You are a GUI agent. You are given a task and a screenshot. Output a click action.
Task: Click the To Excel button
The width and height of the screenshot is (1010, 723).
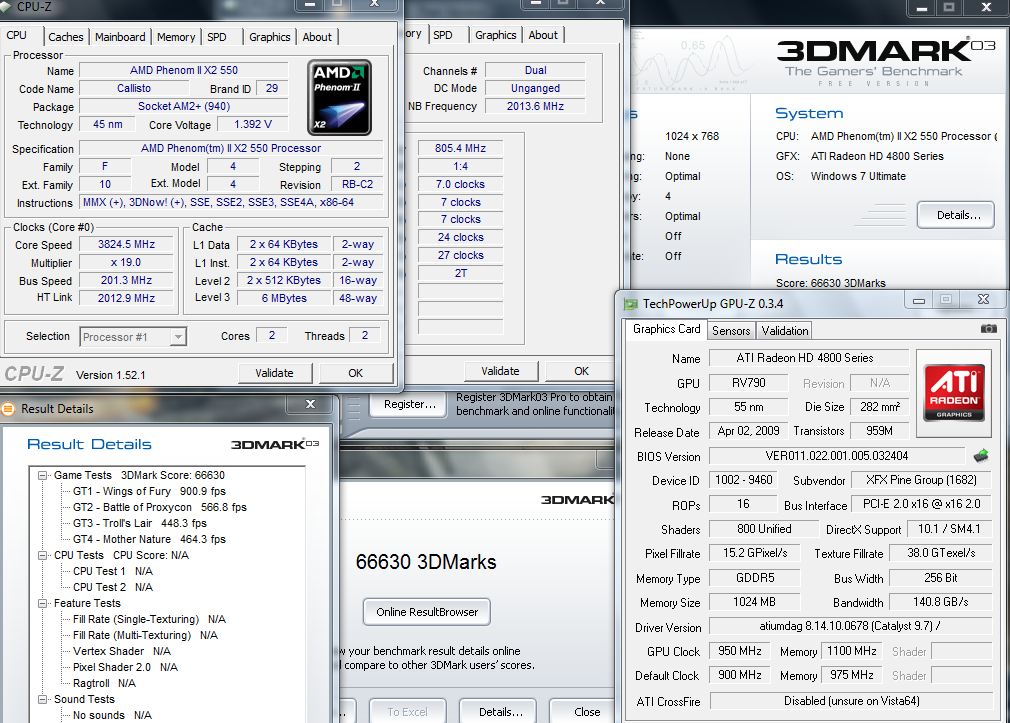(407, 712)
